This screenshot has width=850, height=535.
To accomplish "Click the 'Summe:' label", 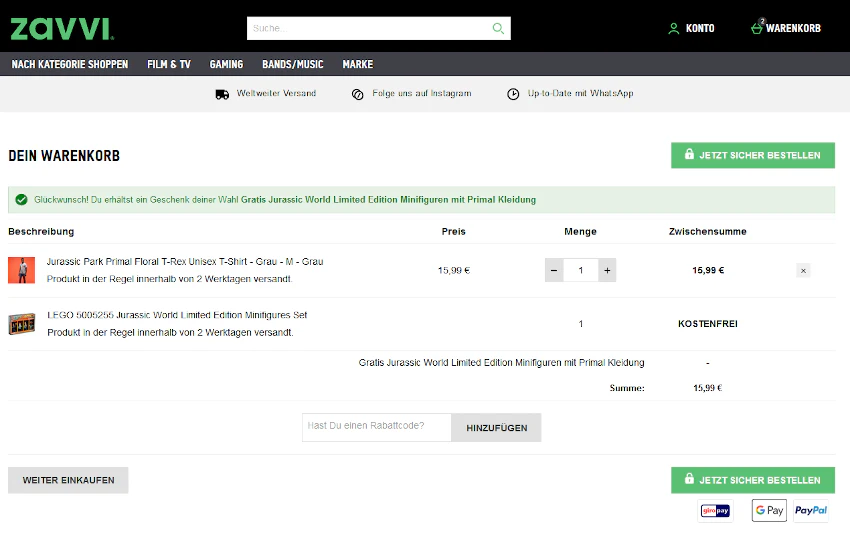I will (627, 388).
